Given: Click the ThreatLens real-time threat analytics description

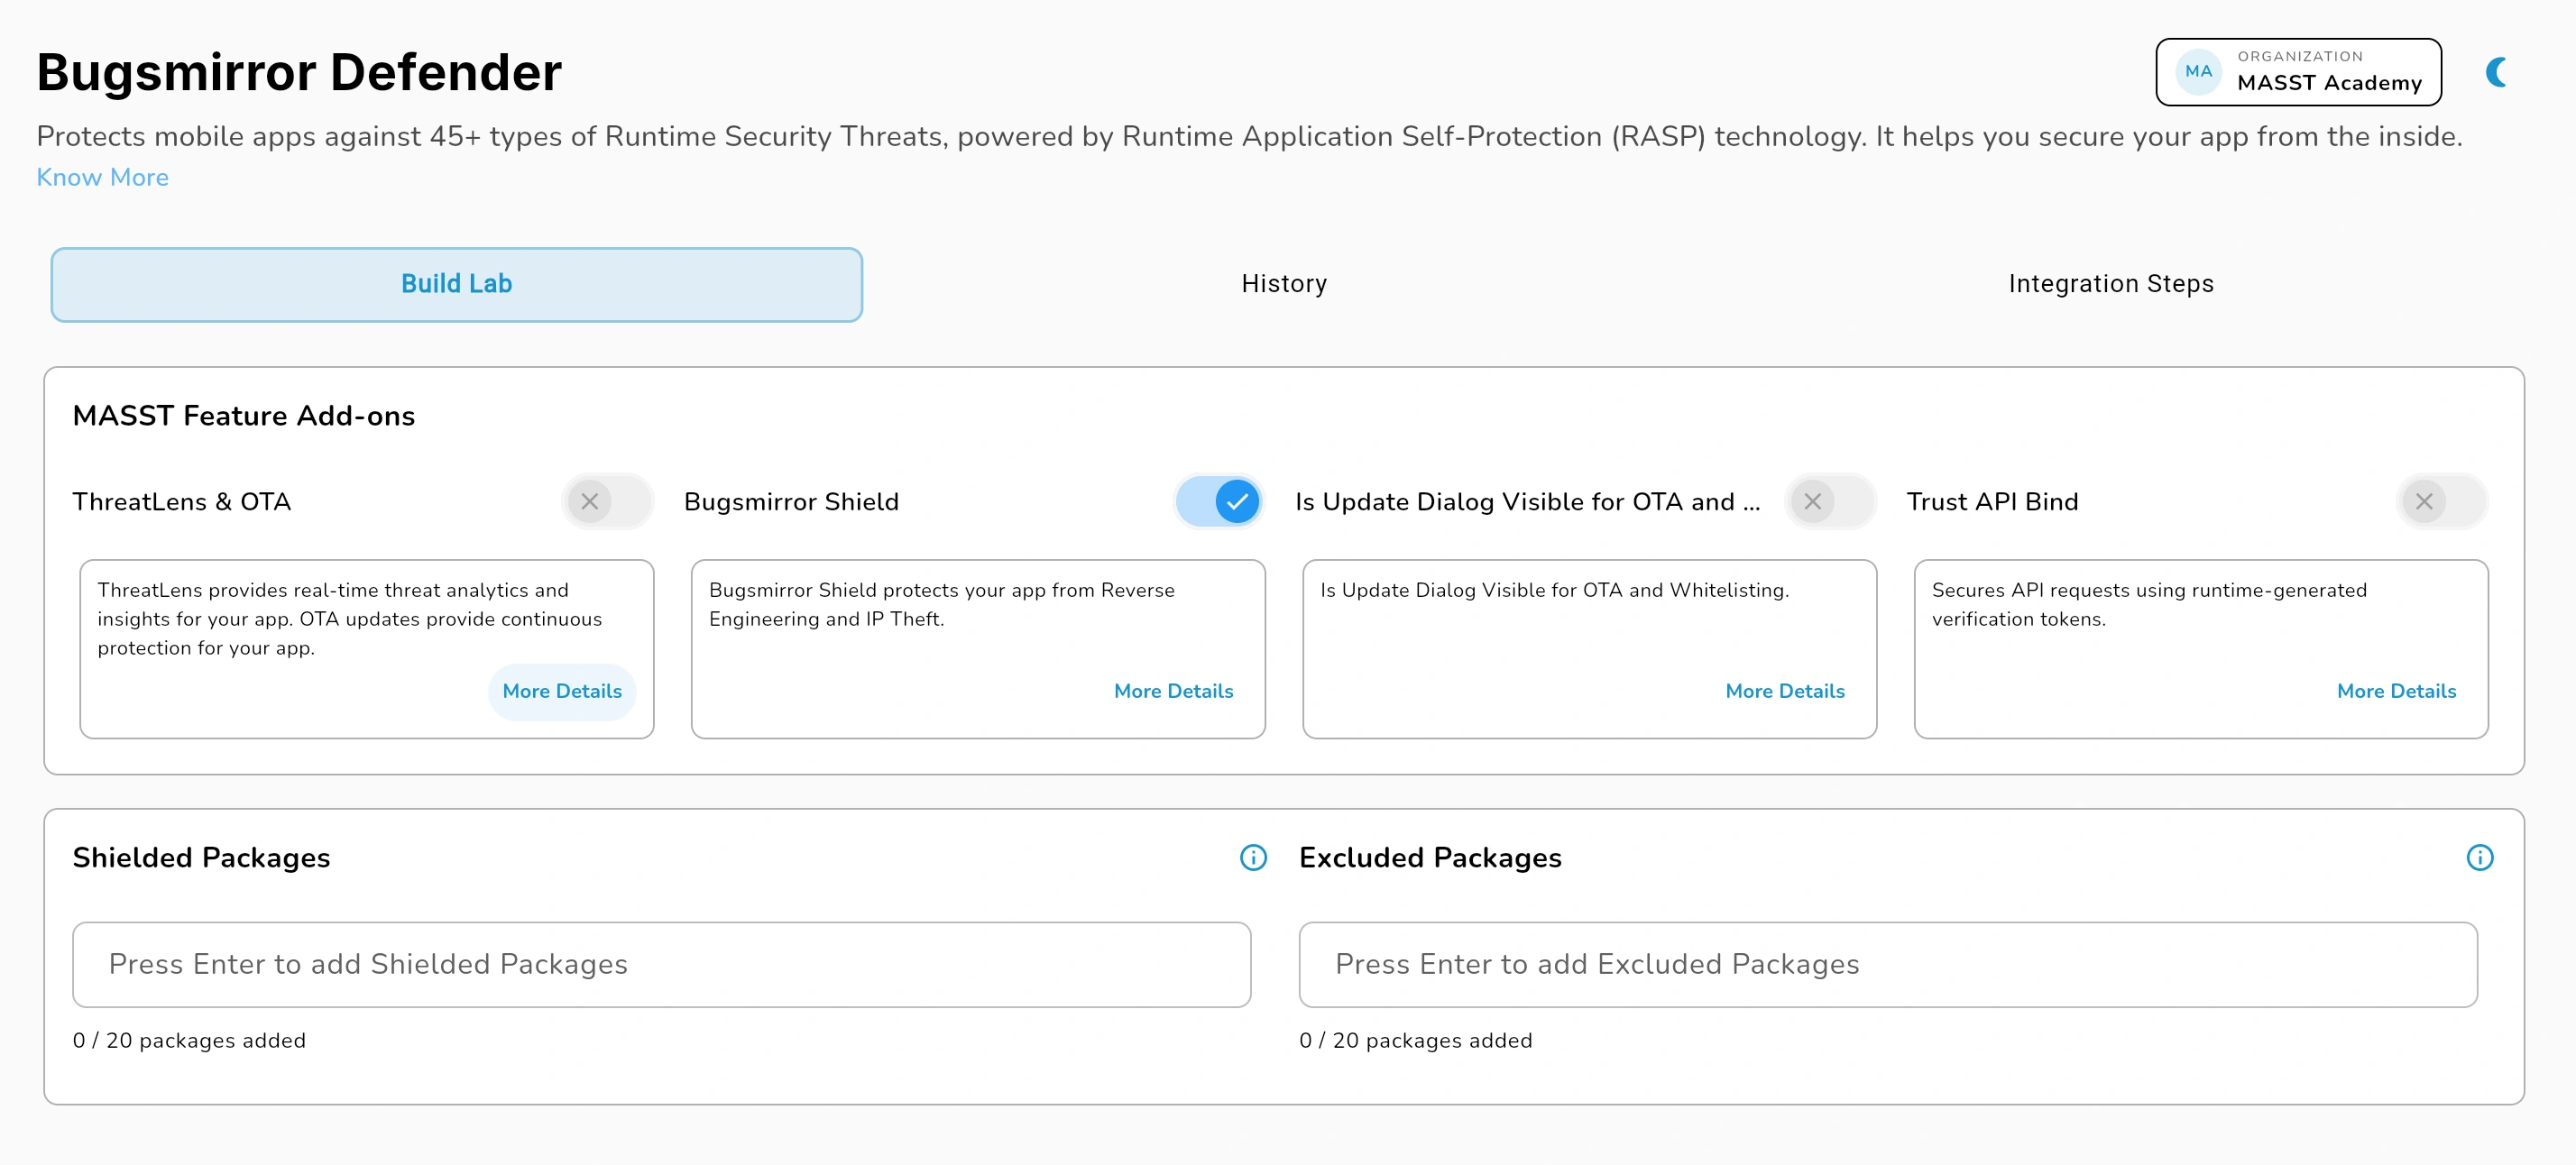Looking at the screenshot, I should click(350, 619).
